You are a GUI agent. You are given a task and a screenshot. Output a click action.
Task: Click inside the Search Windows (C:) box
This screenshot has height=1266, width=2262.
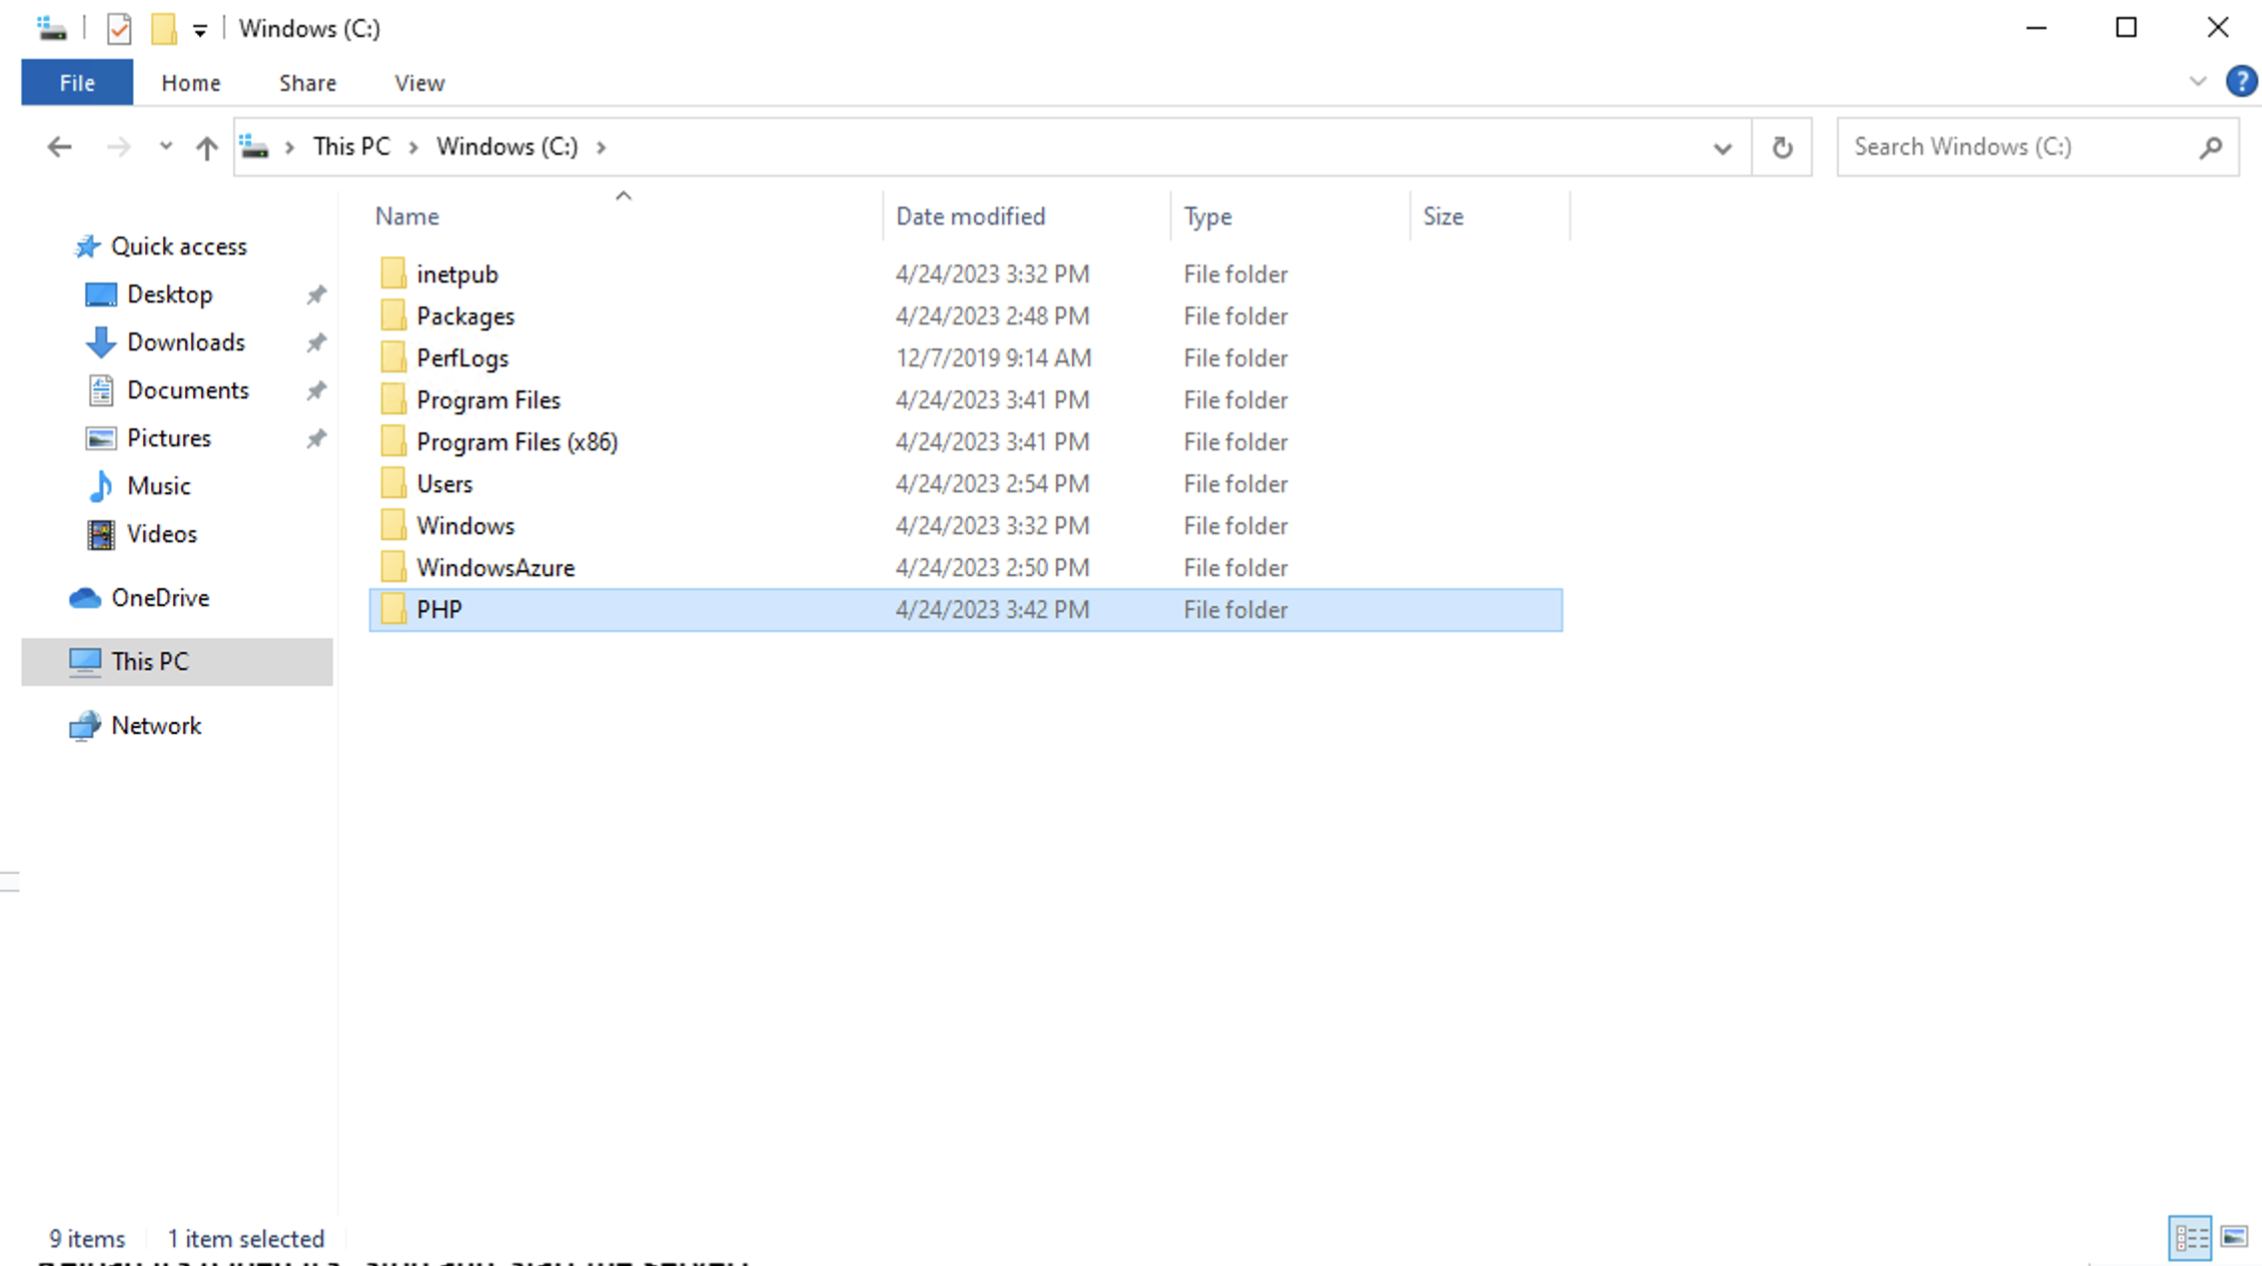[2020, 146]
